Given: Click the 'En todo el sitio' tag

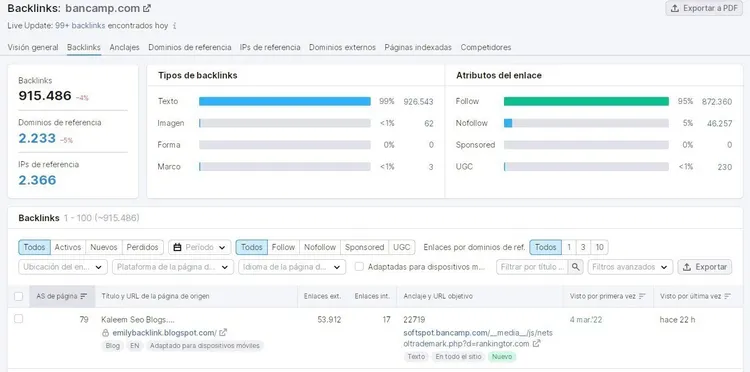Looking at the screenshot, I should pos(458,357).
